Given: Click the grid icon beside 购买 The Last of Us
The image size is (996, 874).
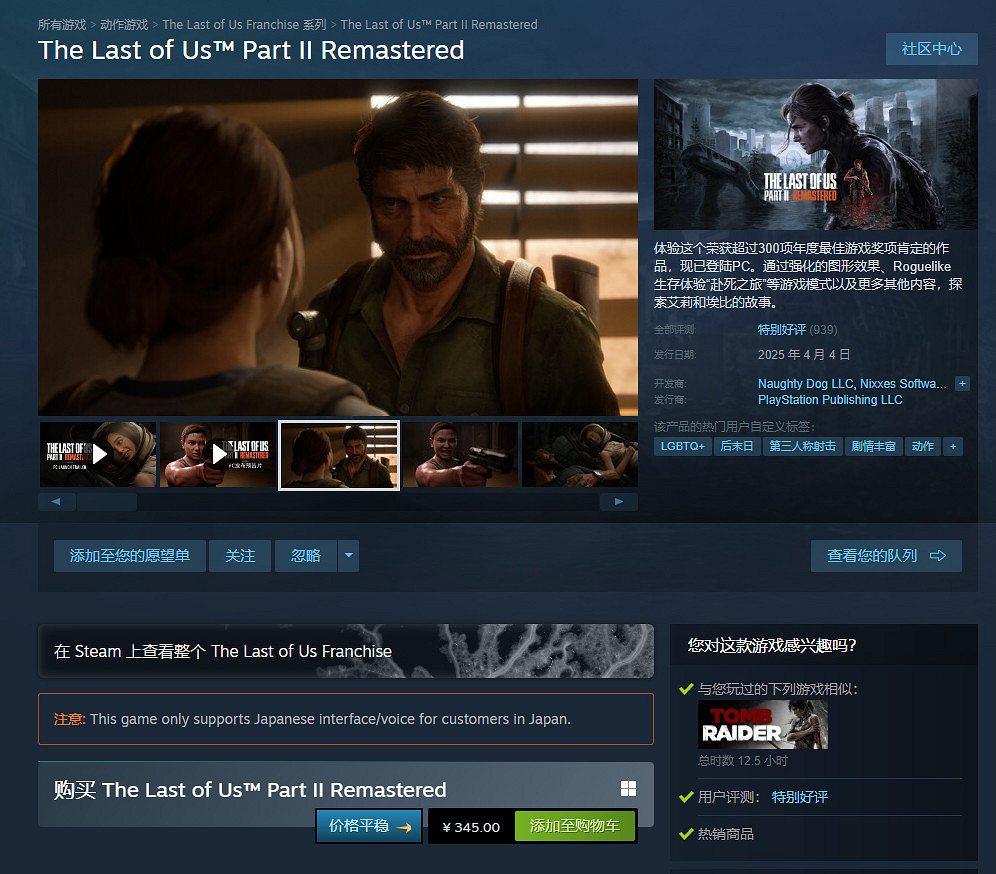Looking at the screenshot, I should click(x=628, y=788).
